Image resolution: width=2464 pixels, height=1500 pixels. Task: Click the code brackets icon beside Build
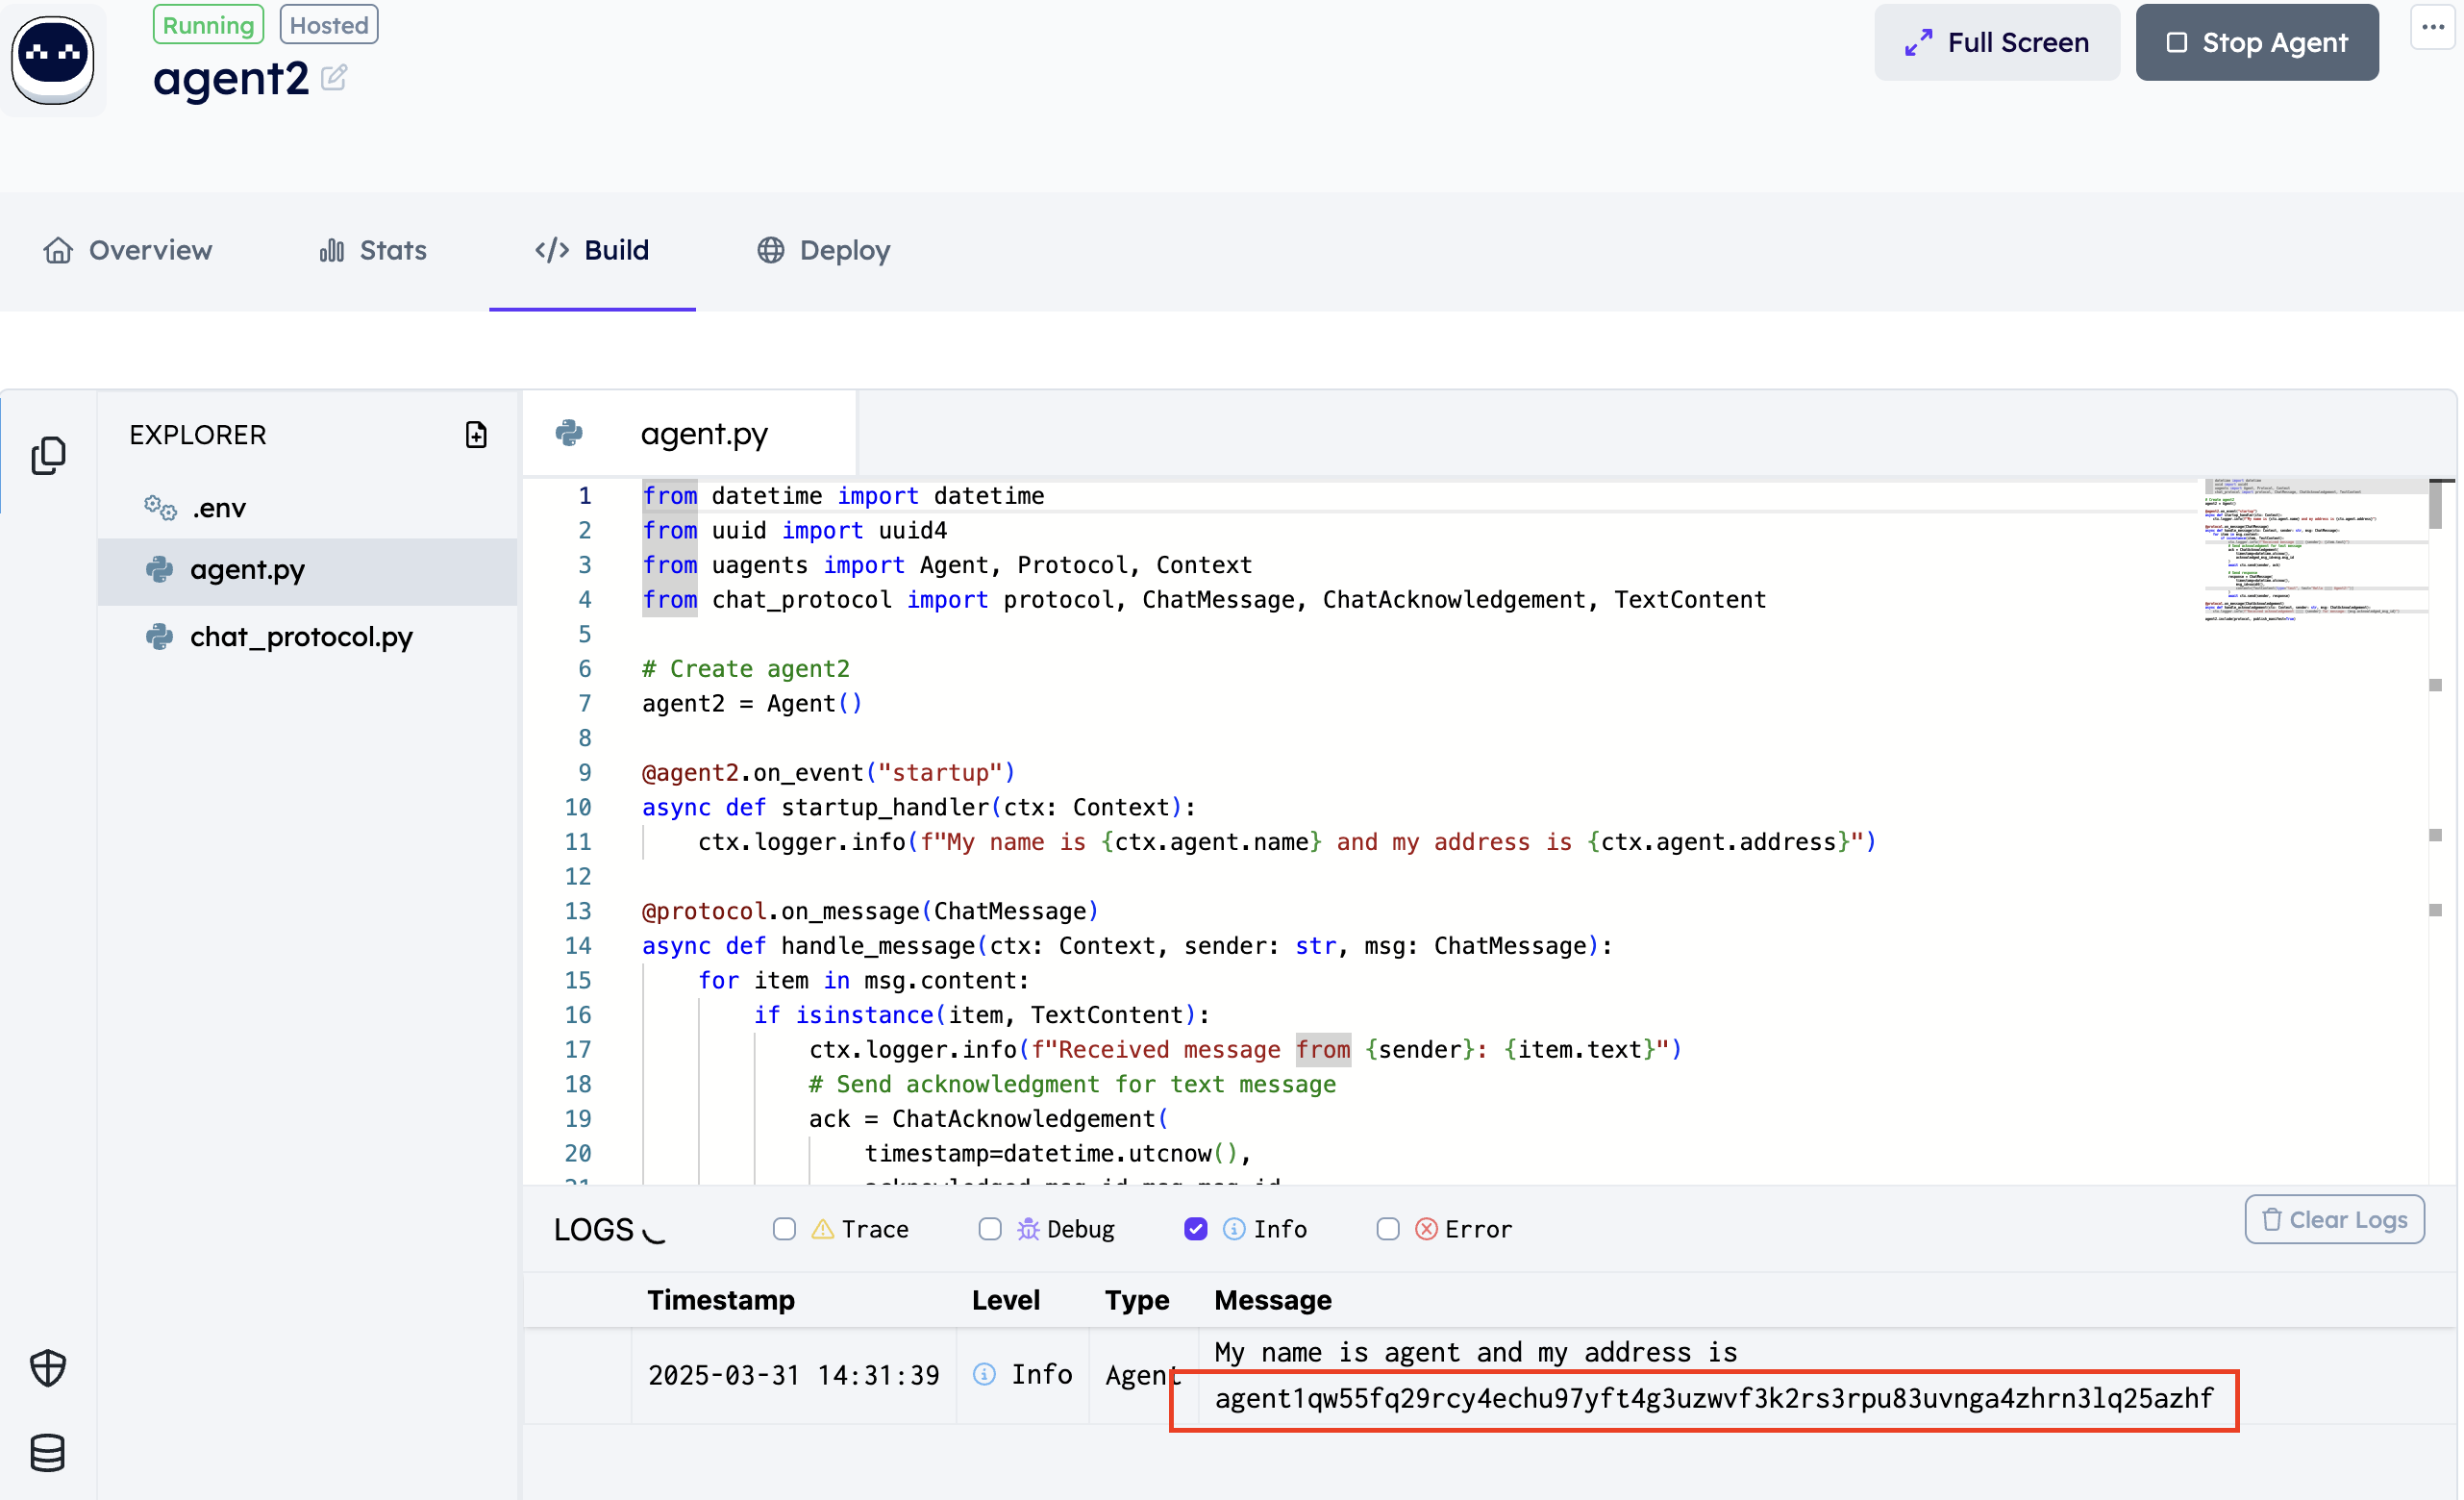click(552, 250)
